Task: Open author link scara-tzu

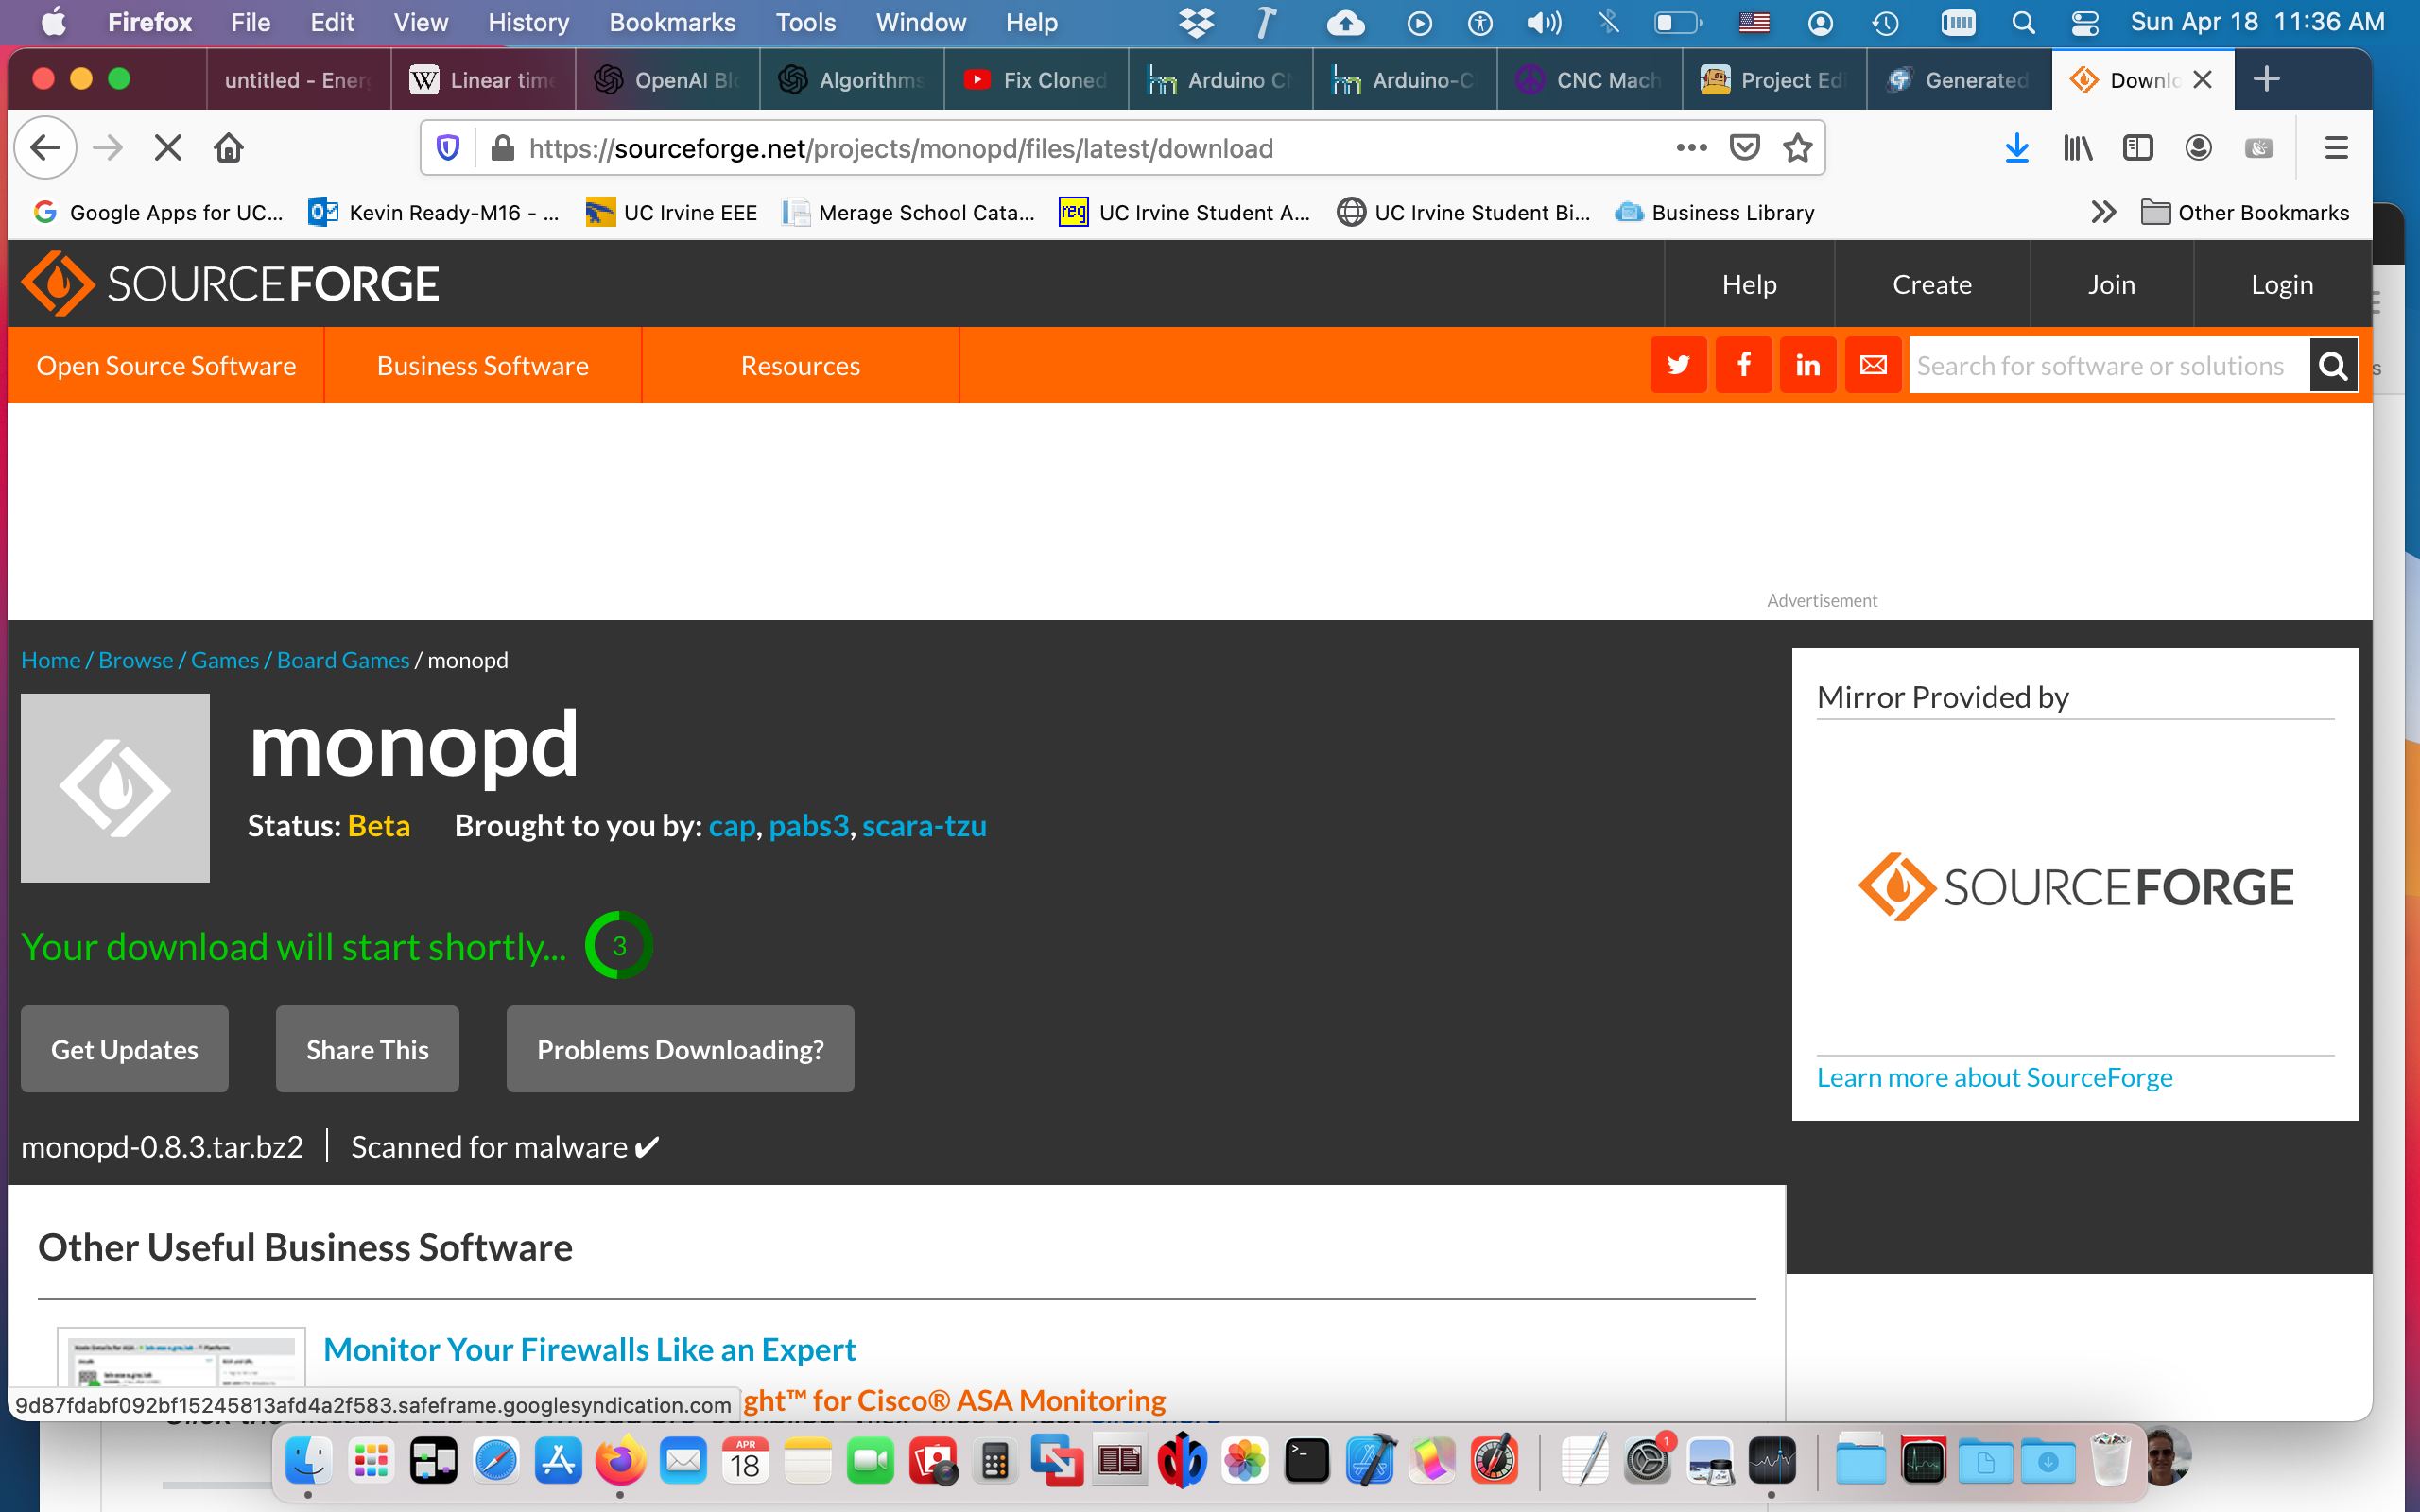Action: coord(924,826)
